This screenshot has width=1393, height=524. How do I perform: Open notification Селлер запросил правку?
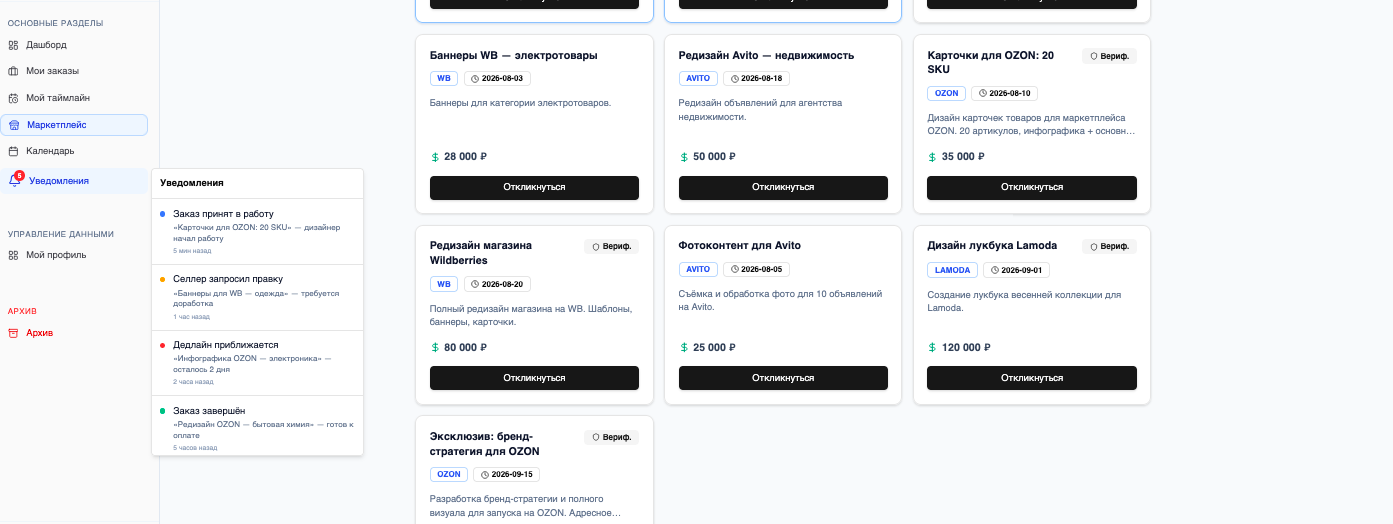pyautogui.click(x=257, y=298)
